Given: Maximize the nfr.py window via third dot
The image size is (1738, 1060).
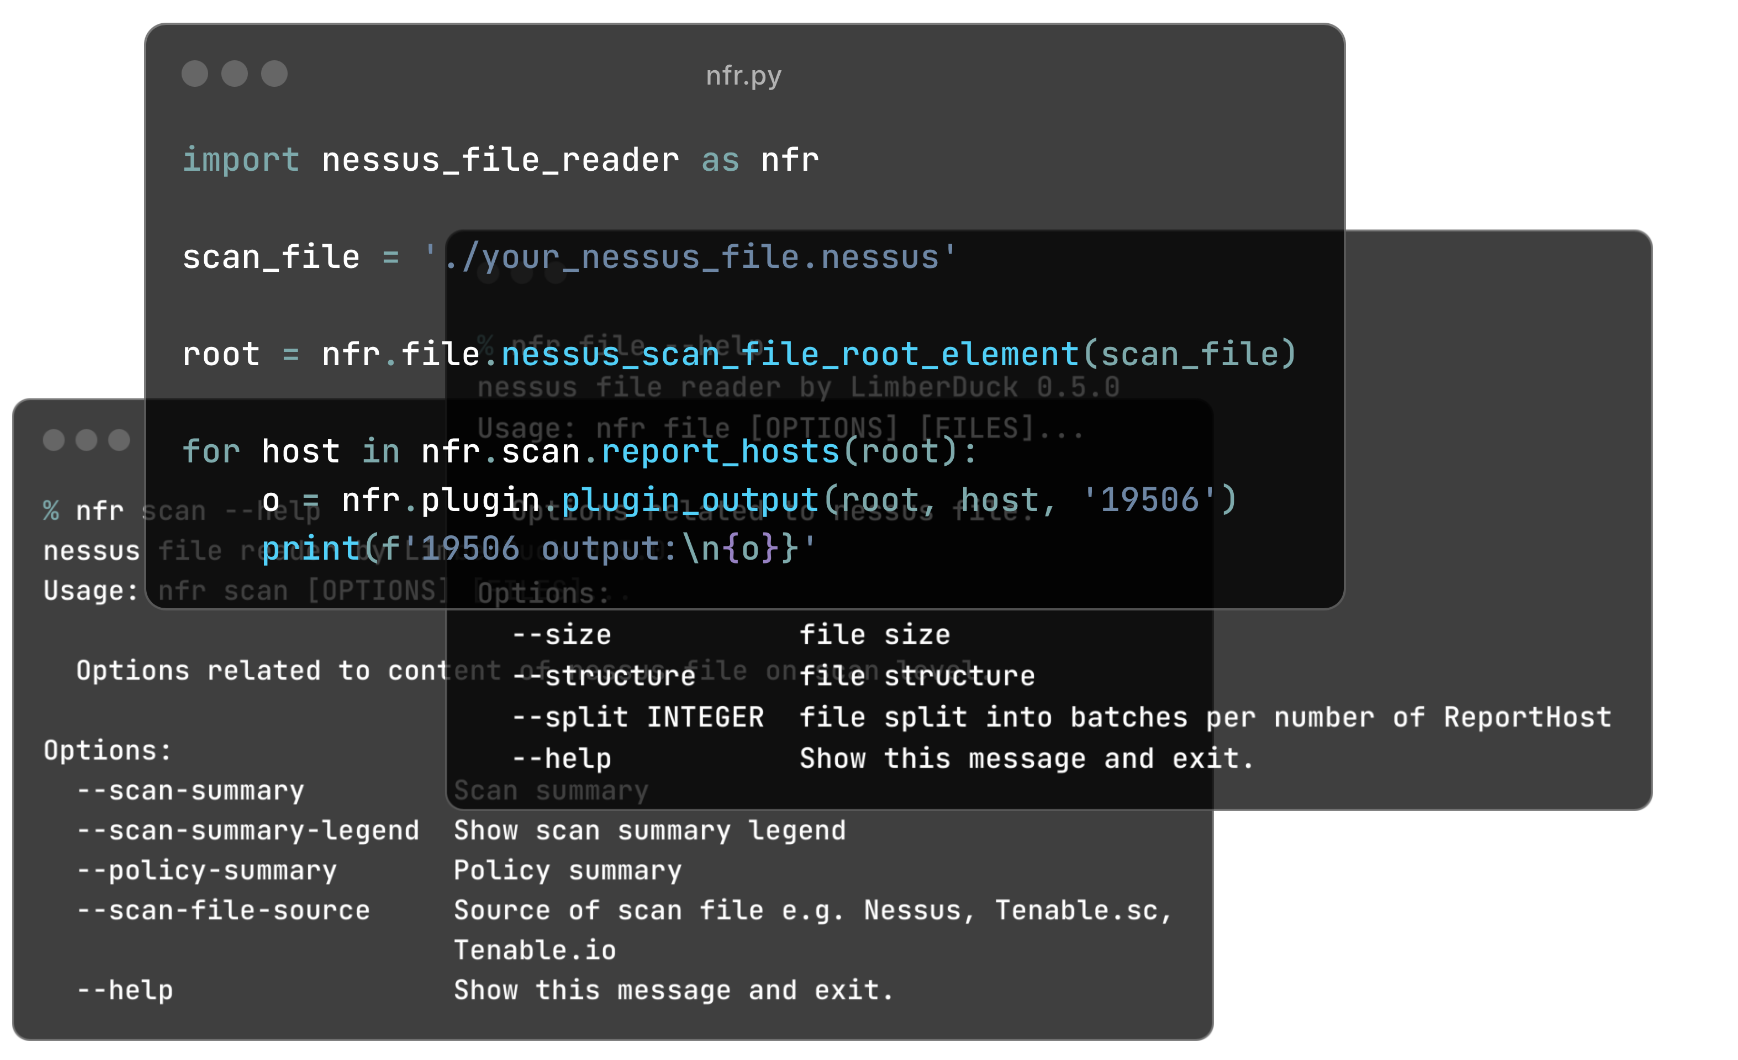Looking at the screenshot, I should click(274, 74).
